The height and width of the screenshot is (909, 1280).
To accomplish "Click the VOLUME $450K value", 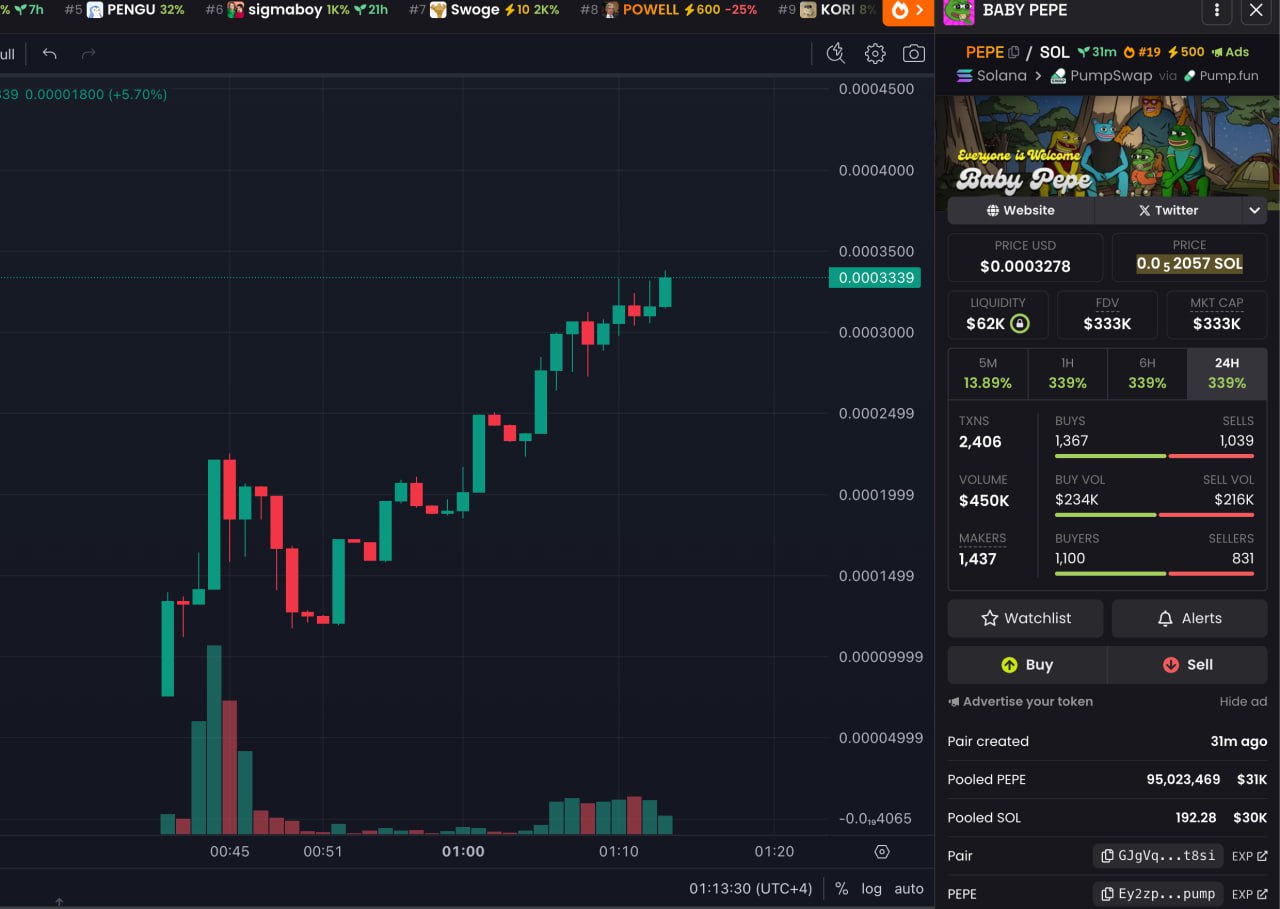I will tap(984, 501).
